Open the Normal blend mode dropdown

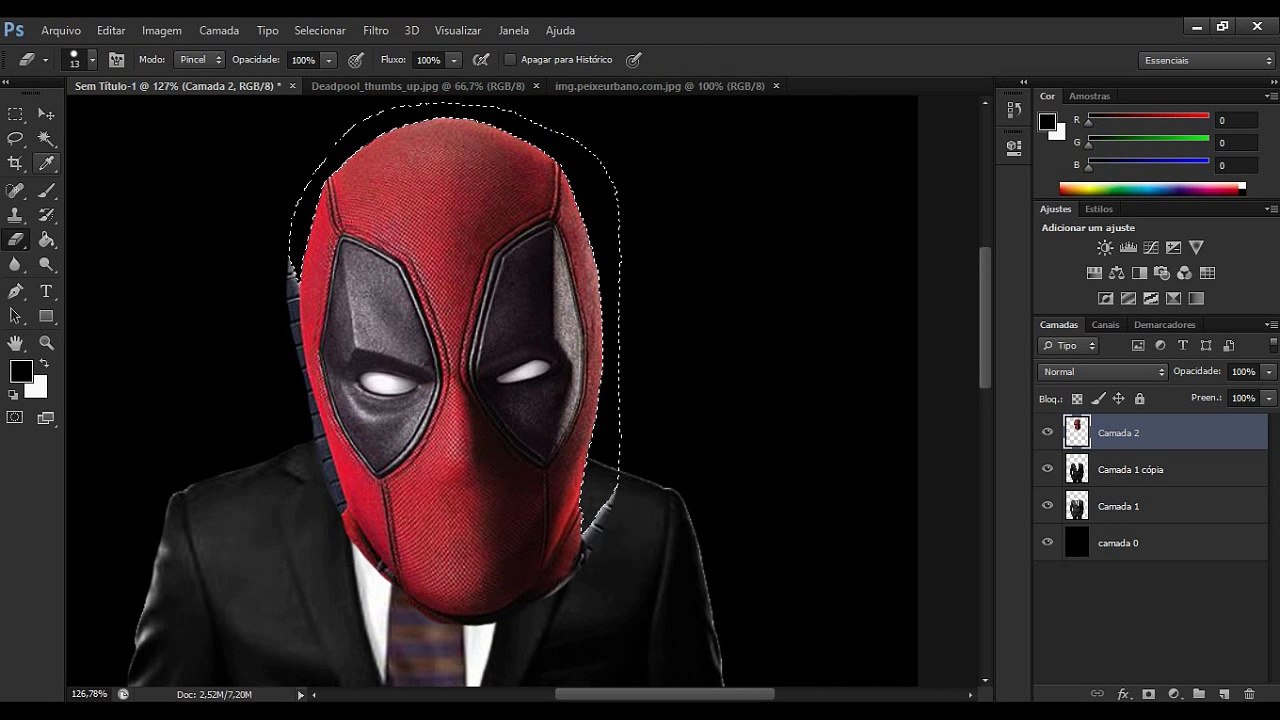click(1103, 372)
